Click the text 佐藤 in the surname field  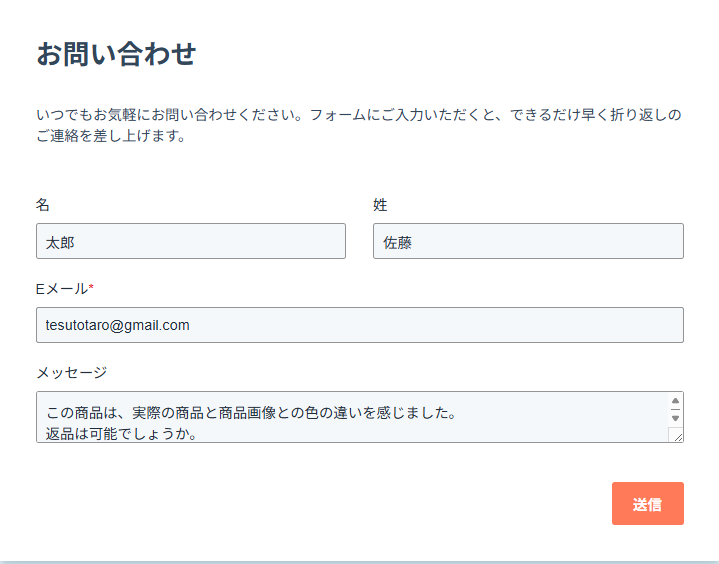pyautogui.click(x=398, y=242)
